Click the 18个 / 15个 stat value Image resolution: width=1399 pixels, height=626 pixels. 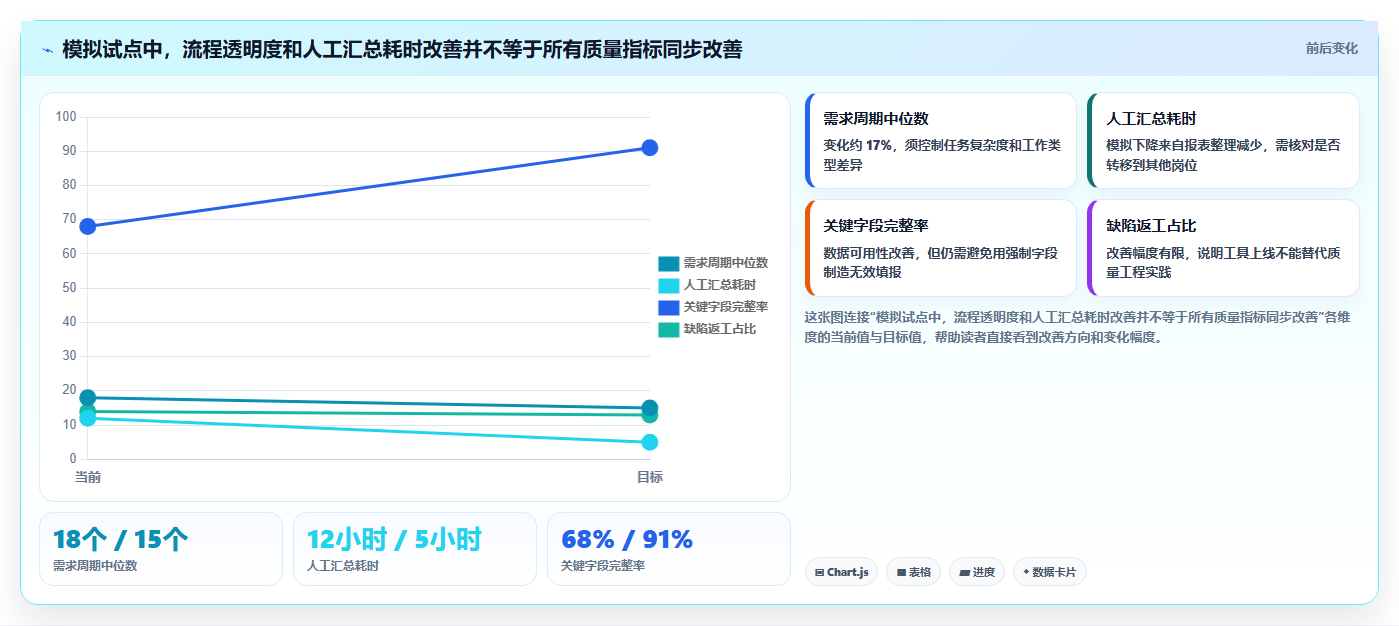click(x=121, y=540)
